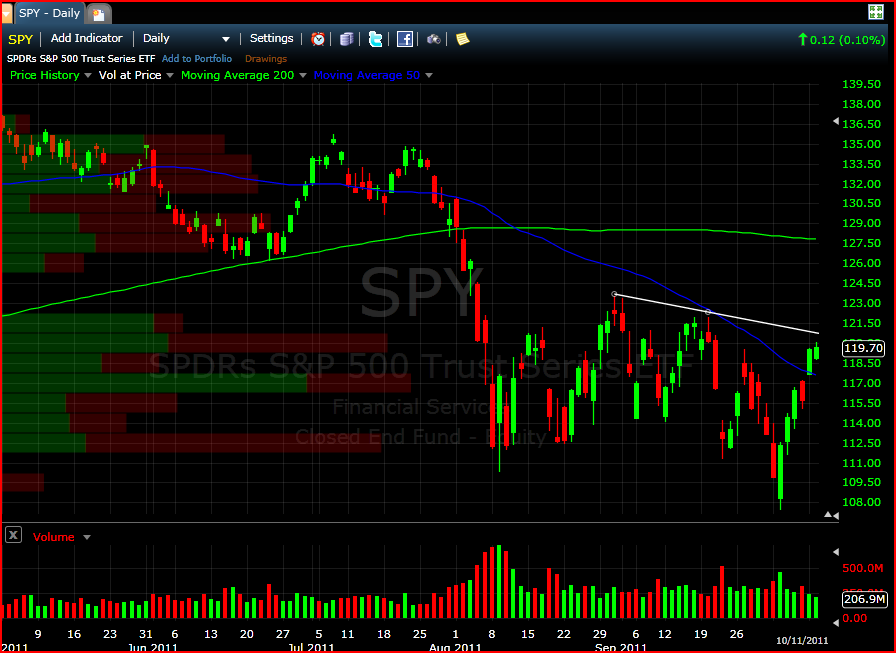Click the price axis collapse arrows near 108.00
896x653 pixels.
(831, 515)
